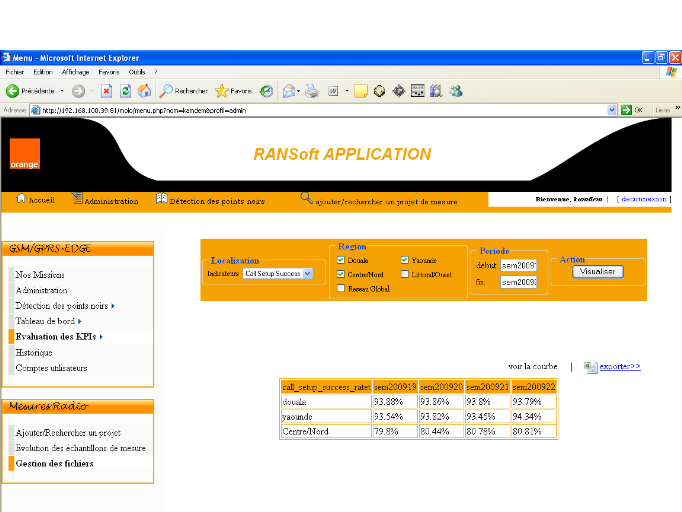Click the Détection des points noirs book icon
The height and width of the screenshot is (512, 682).
point(161,199)
